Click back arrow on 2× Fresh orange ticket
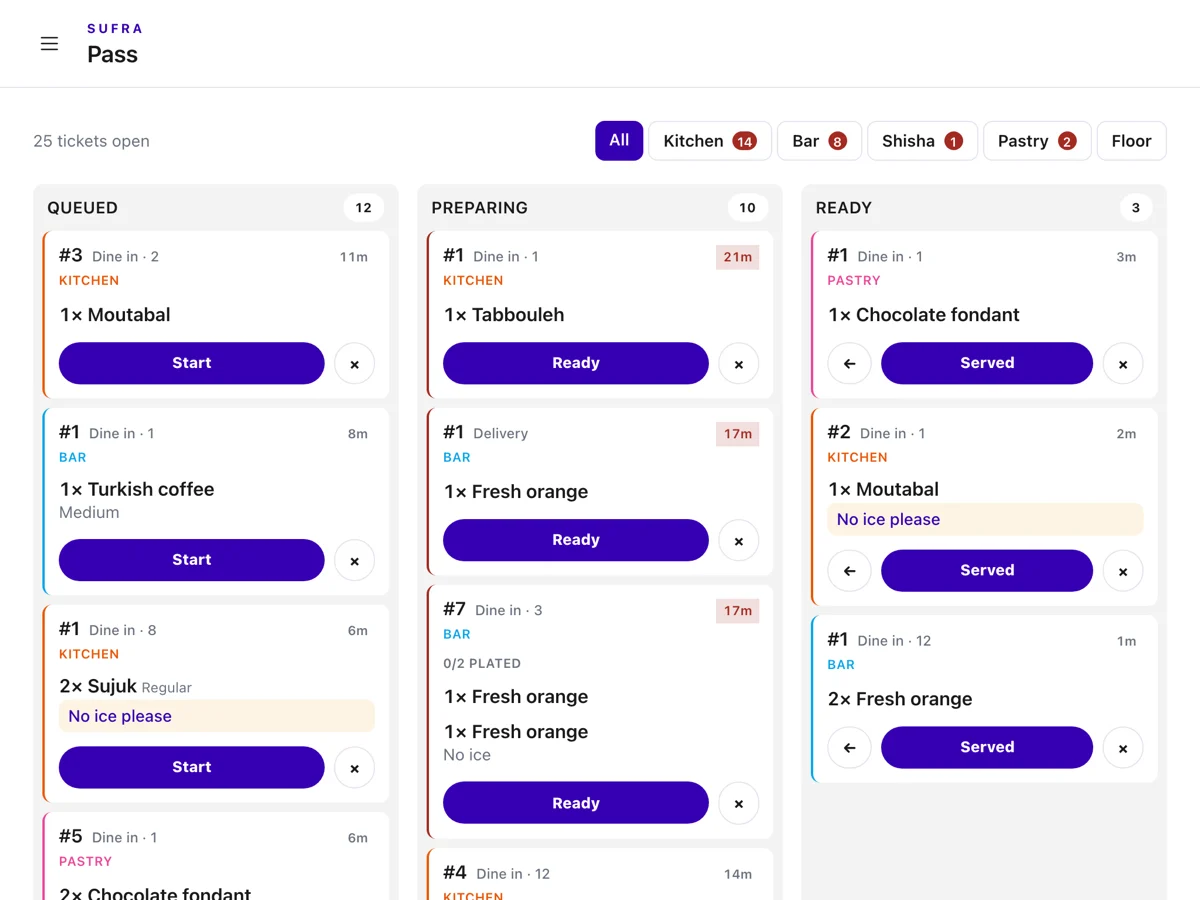 click(849, 748)
